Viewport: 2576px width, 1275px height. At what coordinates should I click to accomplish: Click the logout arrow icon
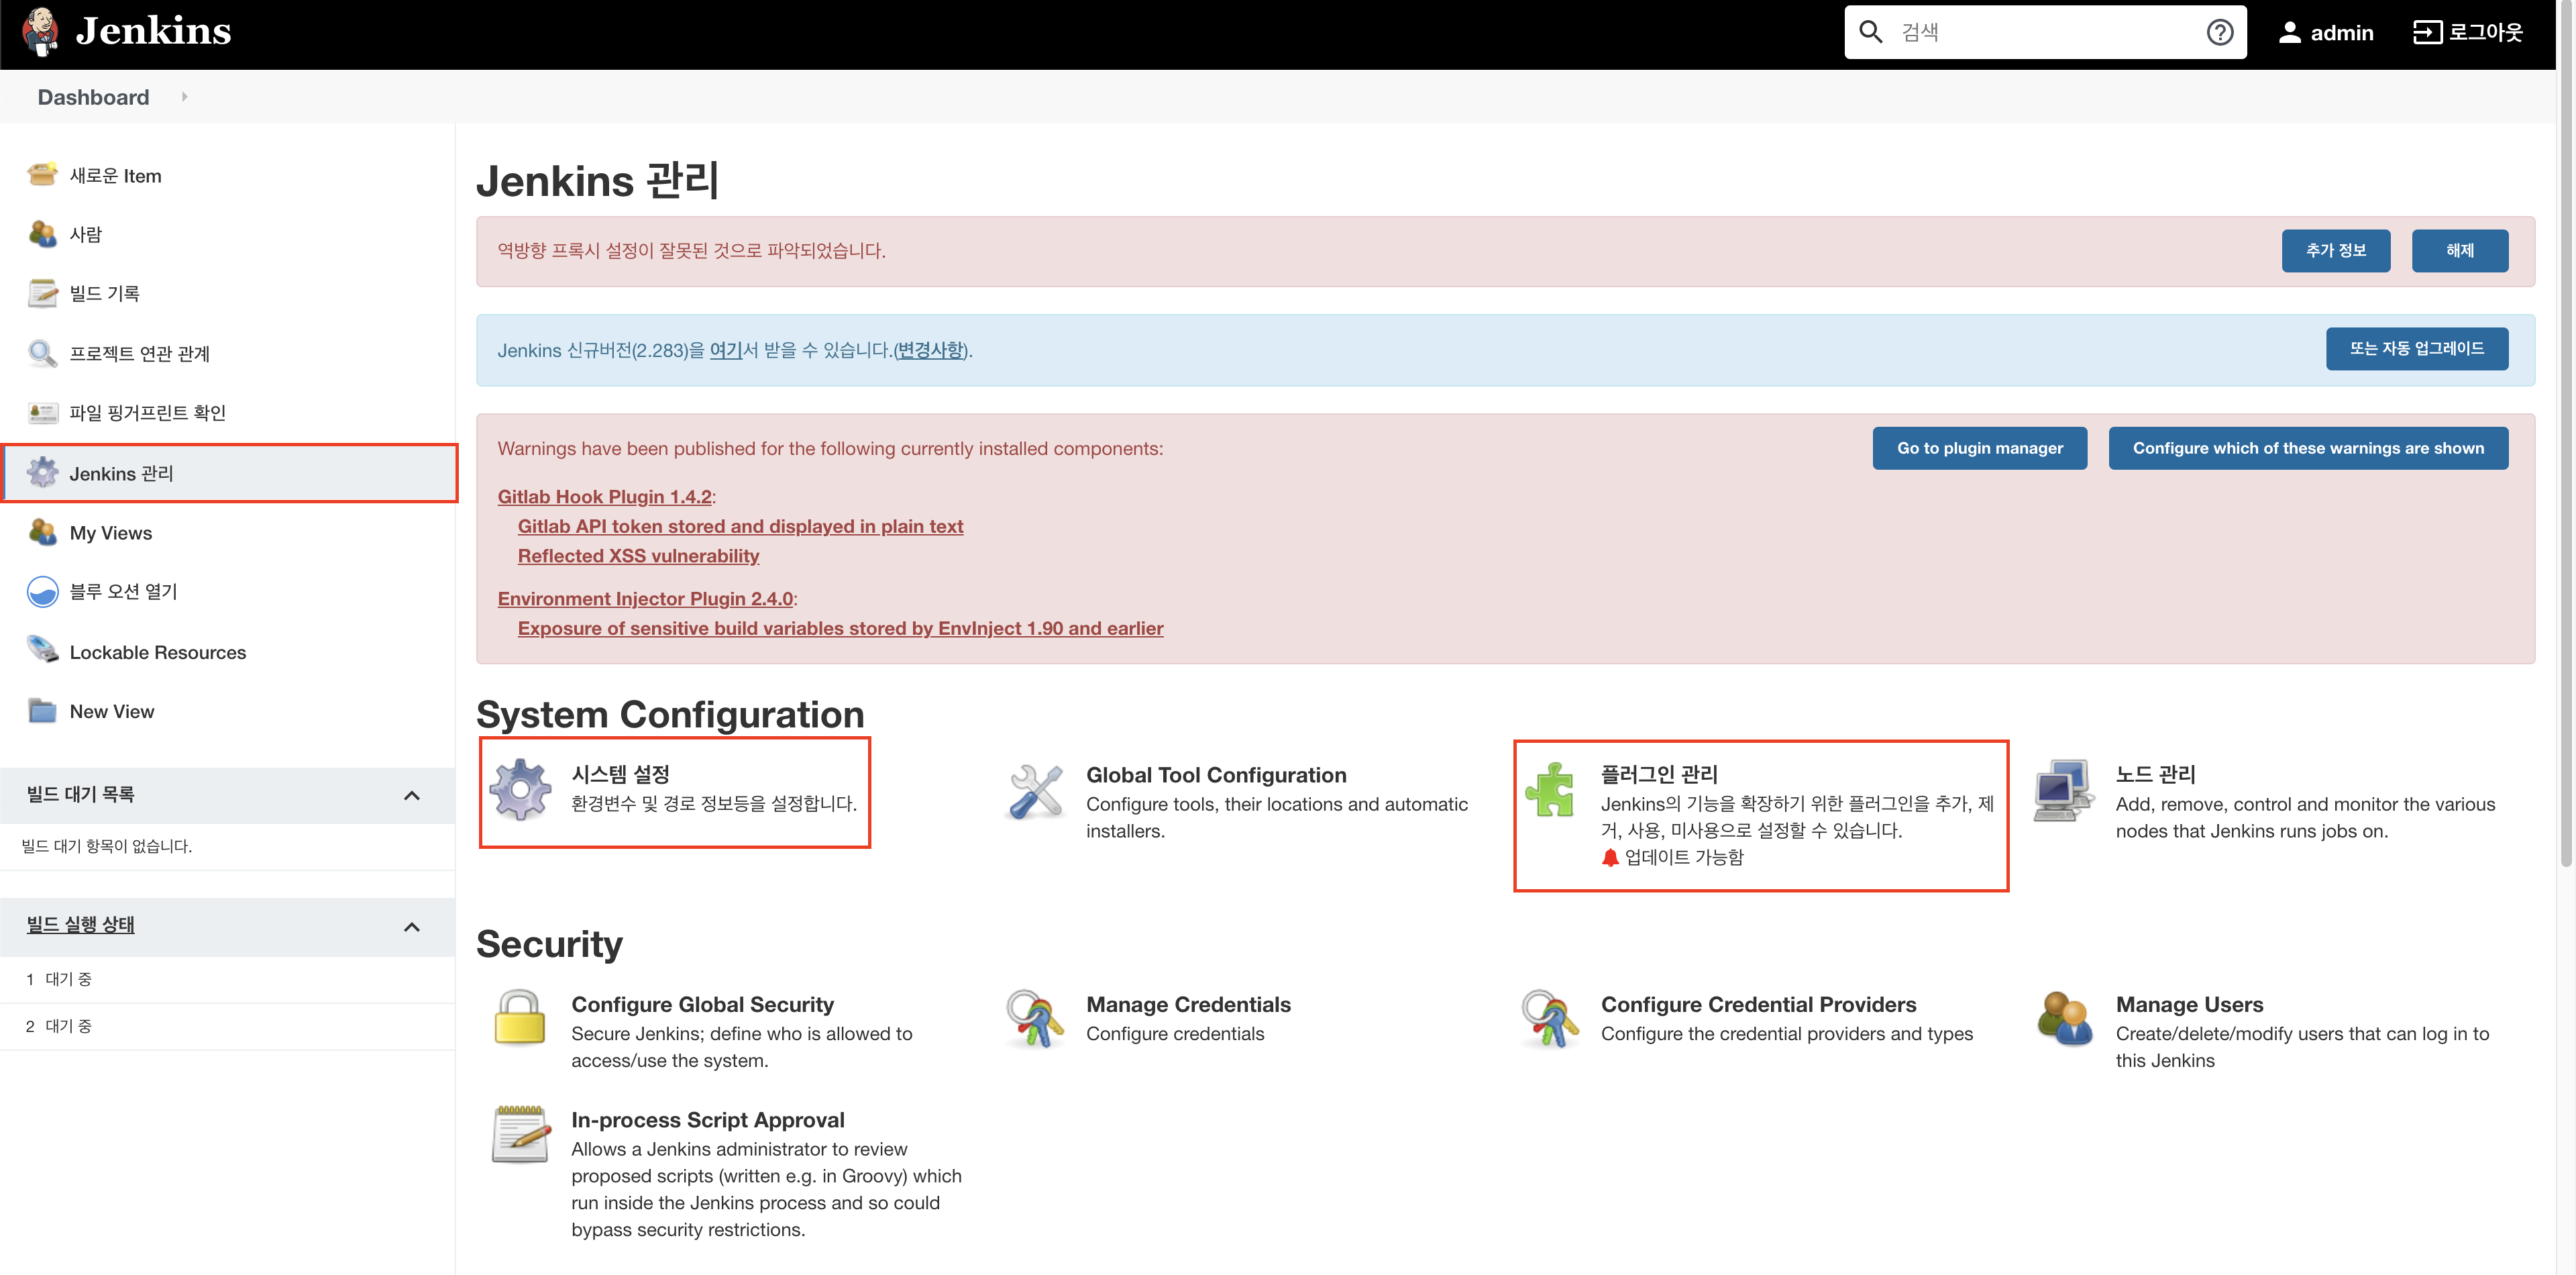[2427, 32]
